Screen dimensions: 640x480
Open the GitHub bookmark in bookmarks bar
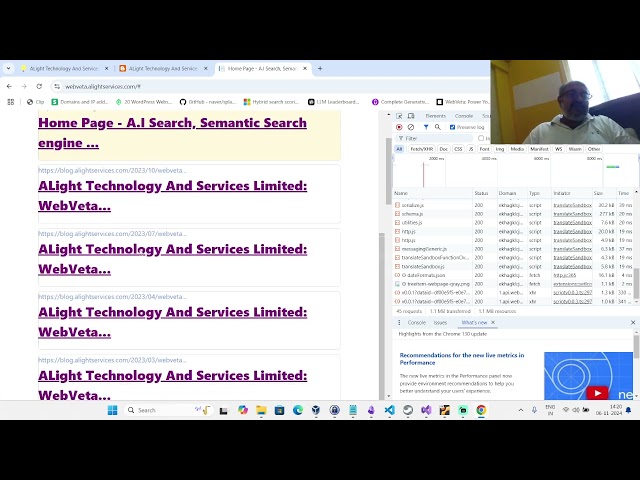[x=208, y=102]
